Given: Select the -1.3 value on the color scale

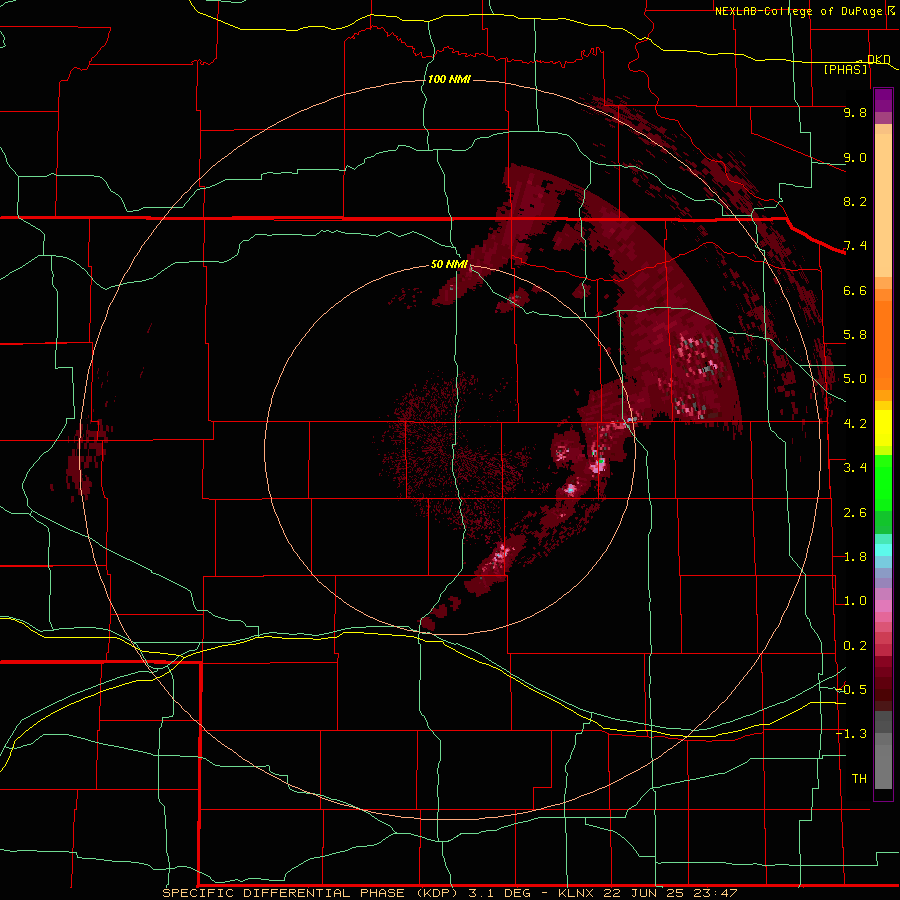Looking at the screenshot, I should click(x=851, y=734).
